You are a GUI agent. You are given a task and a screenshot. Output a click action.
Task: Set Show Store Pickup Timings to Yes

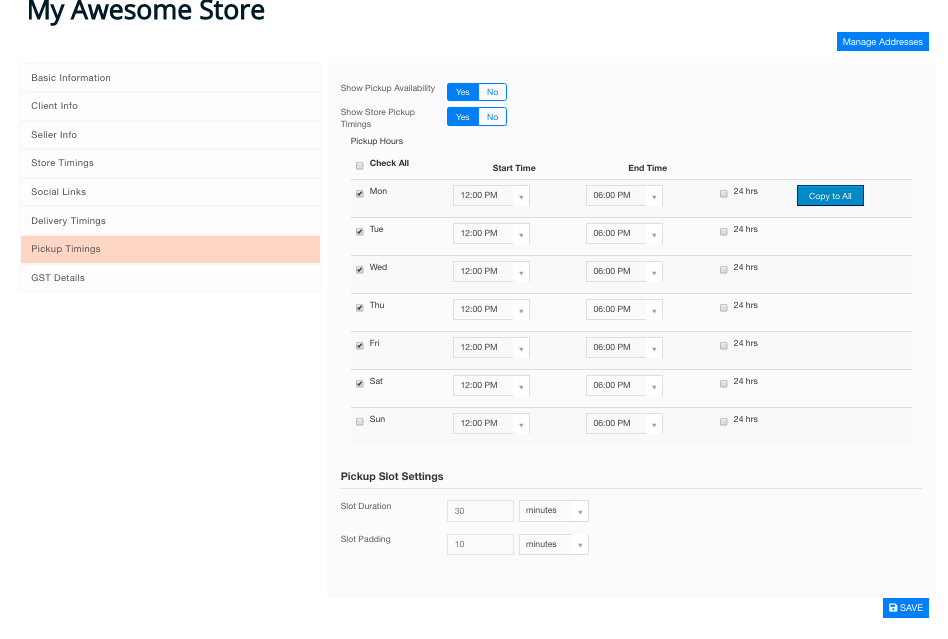pyautogui.click(x=463, y=117)
